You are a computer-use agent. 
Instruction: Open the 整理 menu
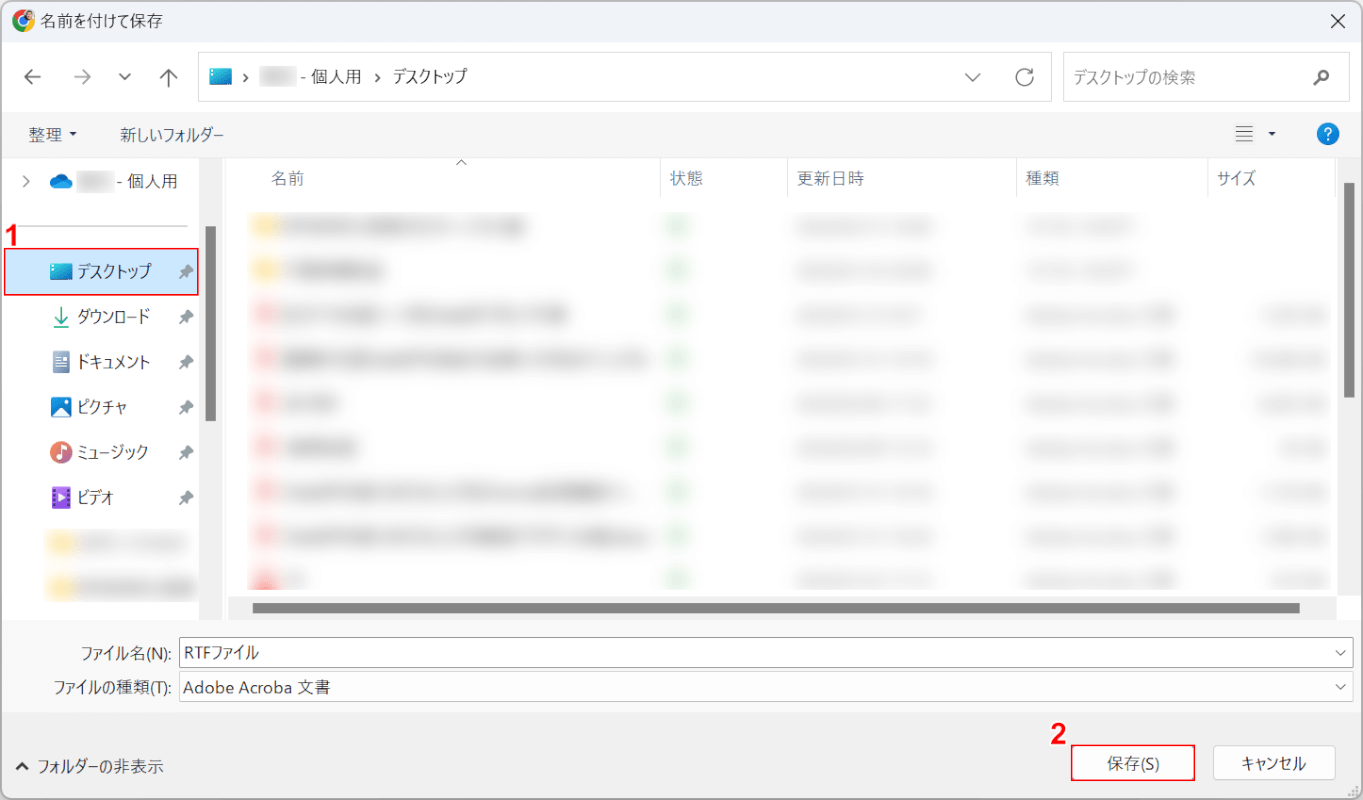click(x=53, y=134)
